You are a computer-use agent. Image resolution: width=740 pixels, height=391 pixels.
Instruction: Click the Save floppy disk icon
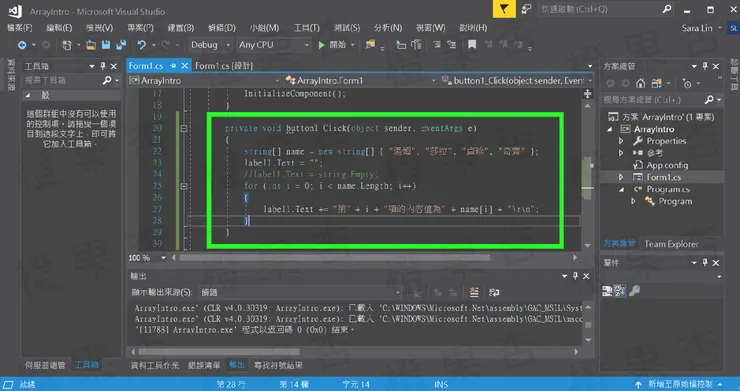click(x=106, y=45)
